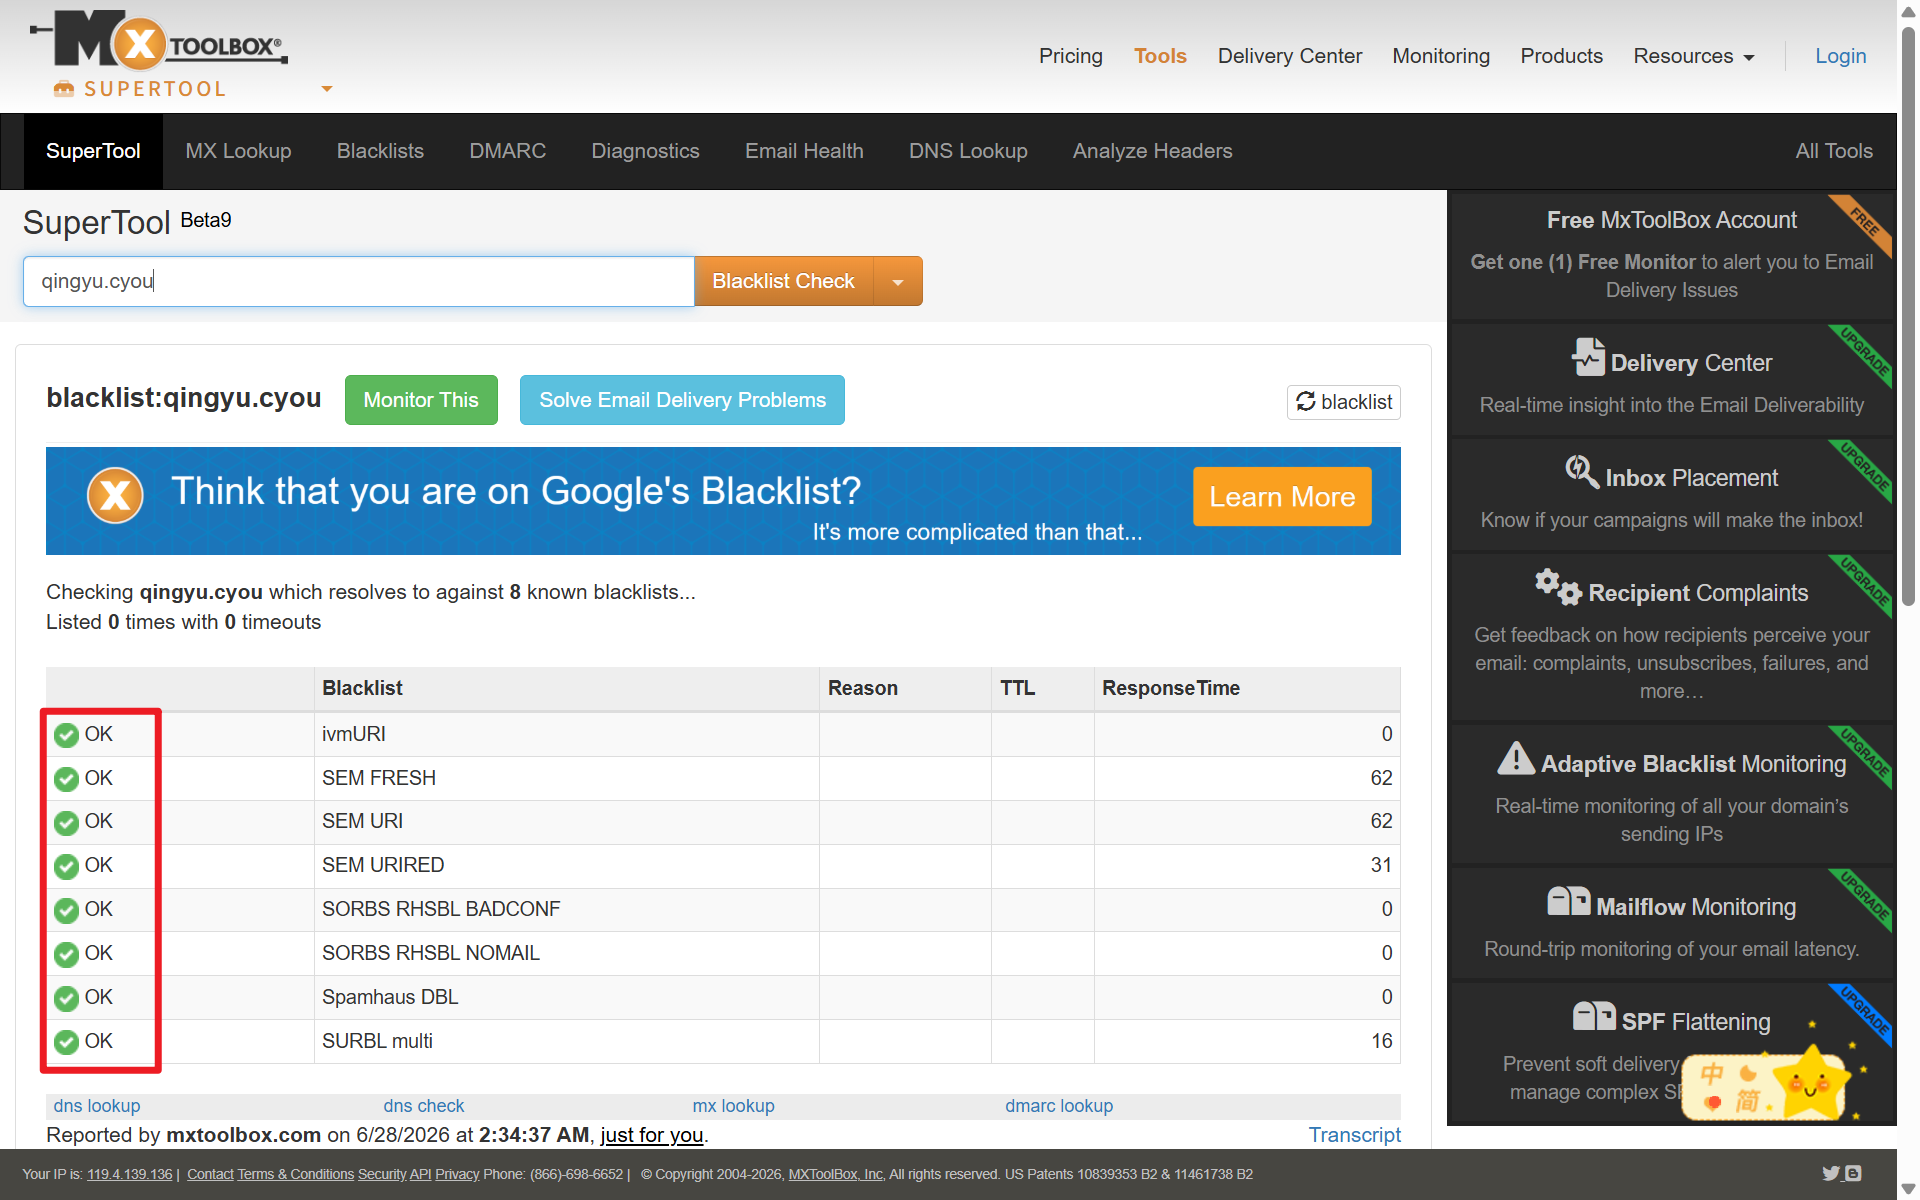Open the Free MxToolBox Account panel
The height and width of the screenshot is (1200, 1920).
coord(1671,255)
